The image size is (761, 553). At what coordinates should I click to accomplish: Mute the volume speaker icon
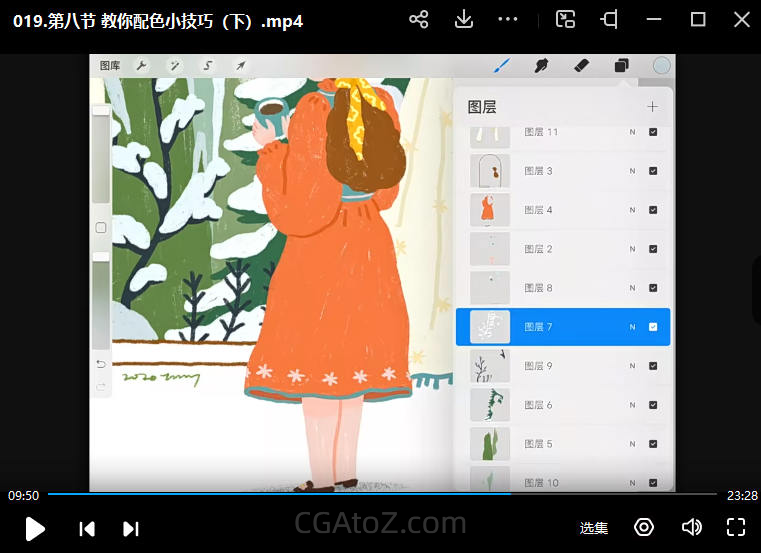click(x=691, y=527)
